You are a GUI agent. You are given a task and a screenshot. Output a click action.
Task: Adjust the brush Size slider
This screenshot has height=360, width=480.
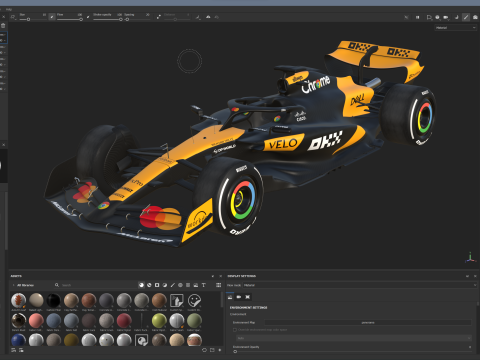coord(33,19)
